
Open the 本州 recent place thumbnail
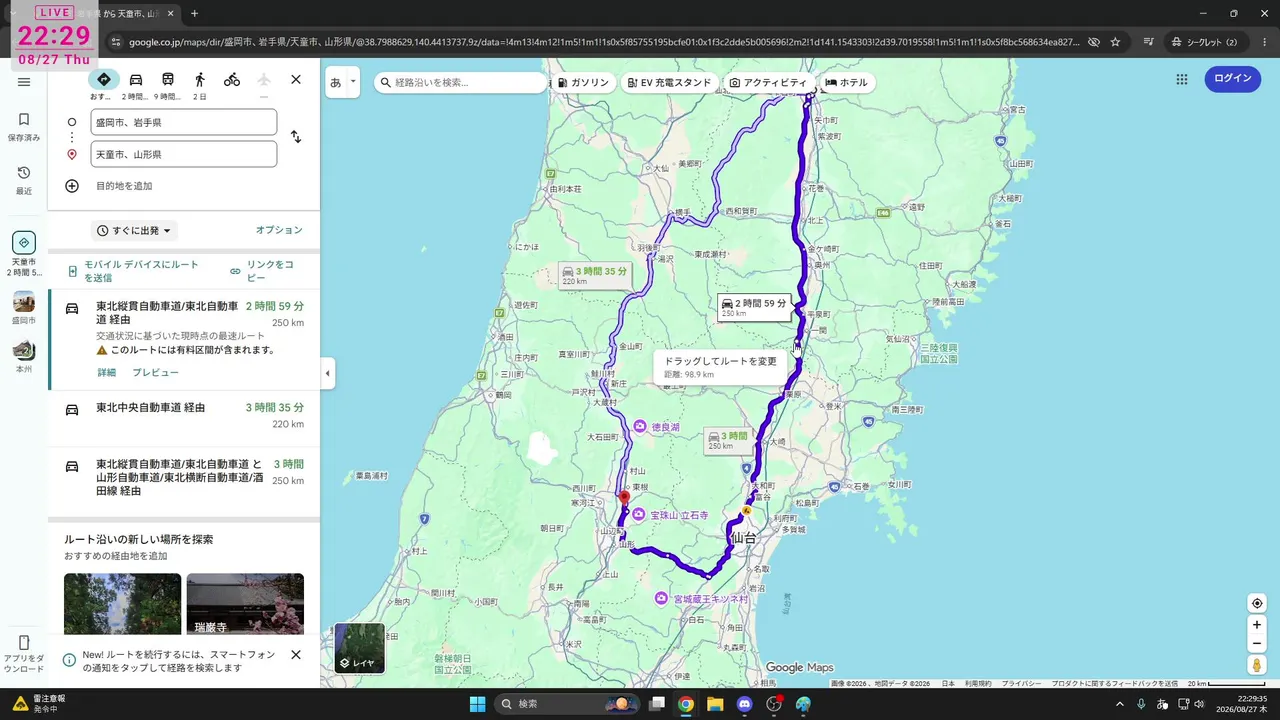point(24,356)
